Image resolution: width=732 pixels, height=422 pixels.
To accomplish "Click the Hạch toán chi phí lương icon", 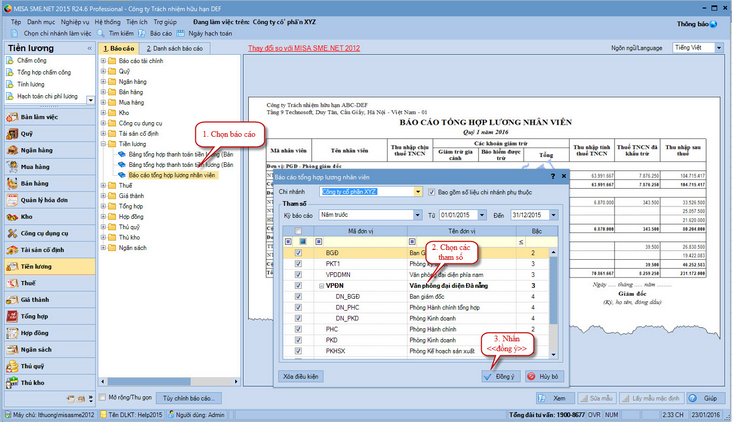I will tap(10, 96).
